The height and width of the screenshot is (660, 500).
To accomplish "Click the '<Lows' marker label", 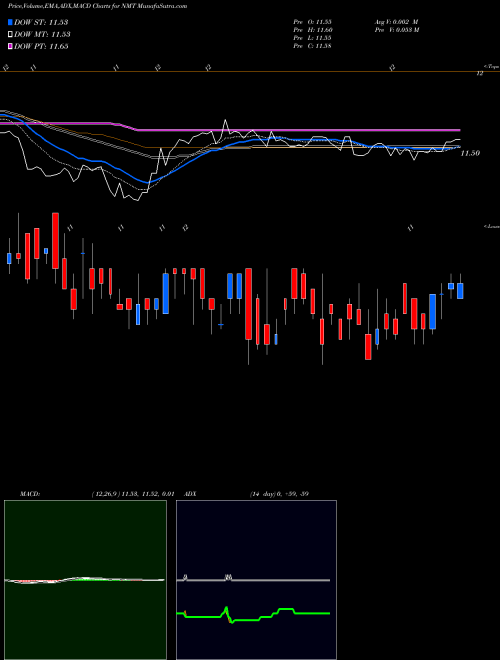I will (x=491, y=226).
